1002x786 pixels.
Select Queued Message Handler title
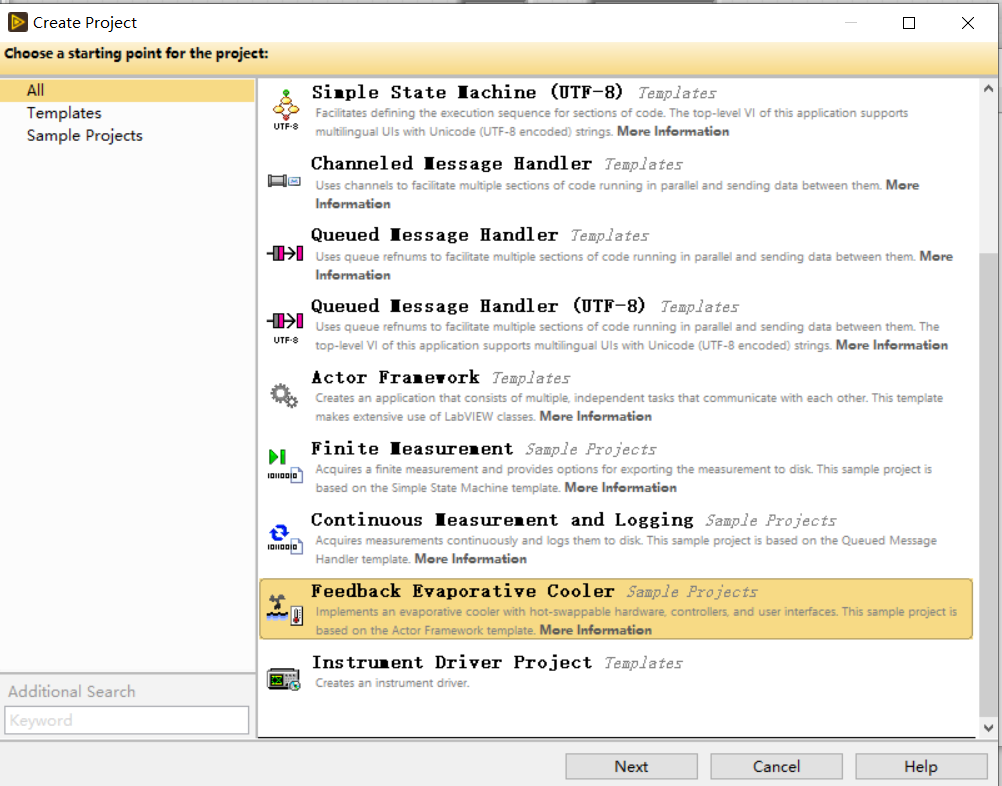click(x=435, y=235)
